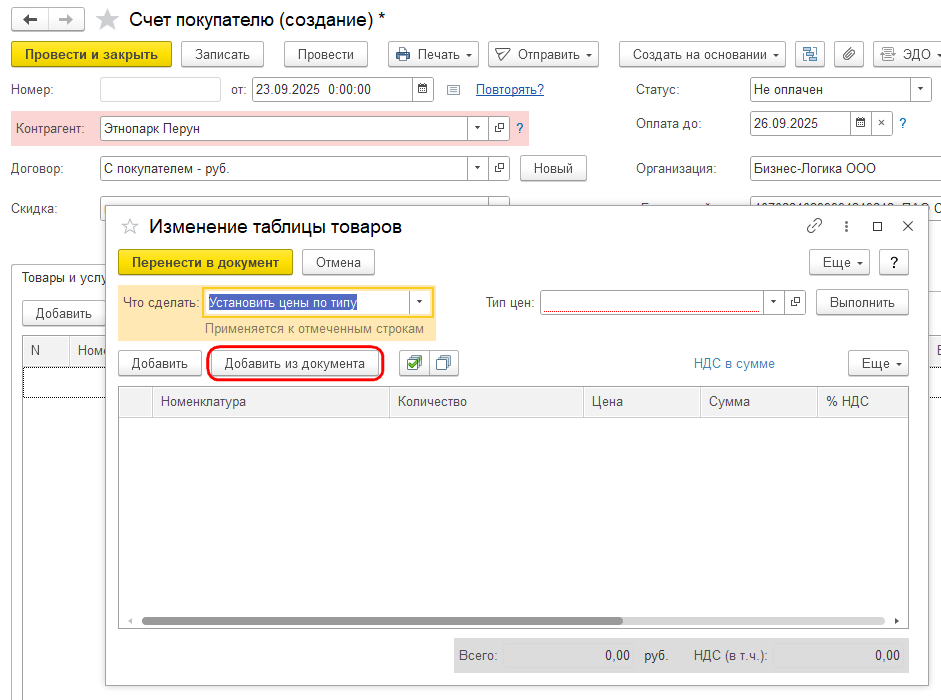Open dialog help with the question mark button
The image size is (941, 700).
(x=894, y=262)
